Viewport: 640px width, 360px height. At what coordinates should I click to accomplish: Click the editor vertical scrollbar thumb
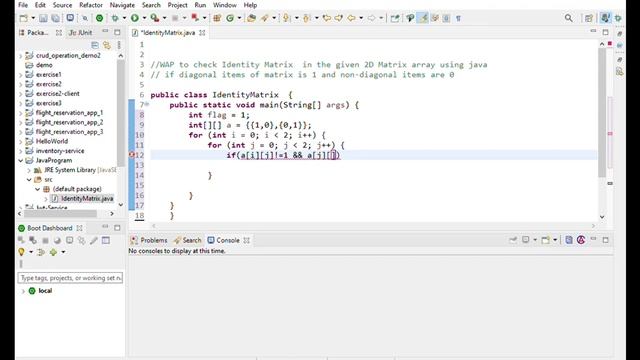pos(602,112)
